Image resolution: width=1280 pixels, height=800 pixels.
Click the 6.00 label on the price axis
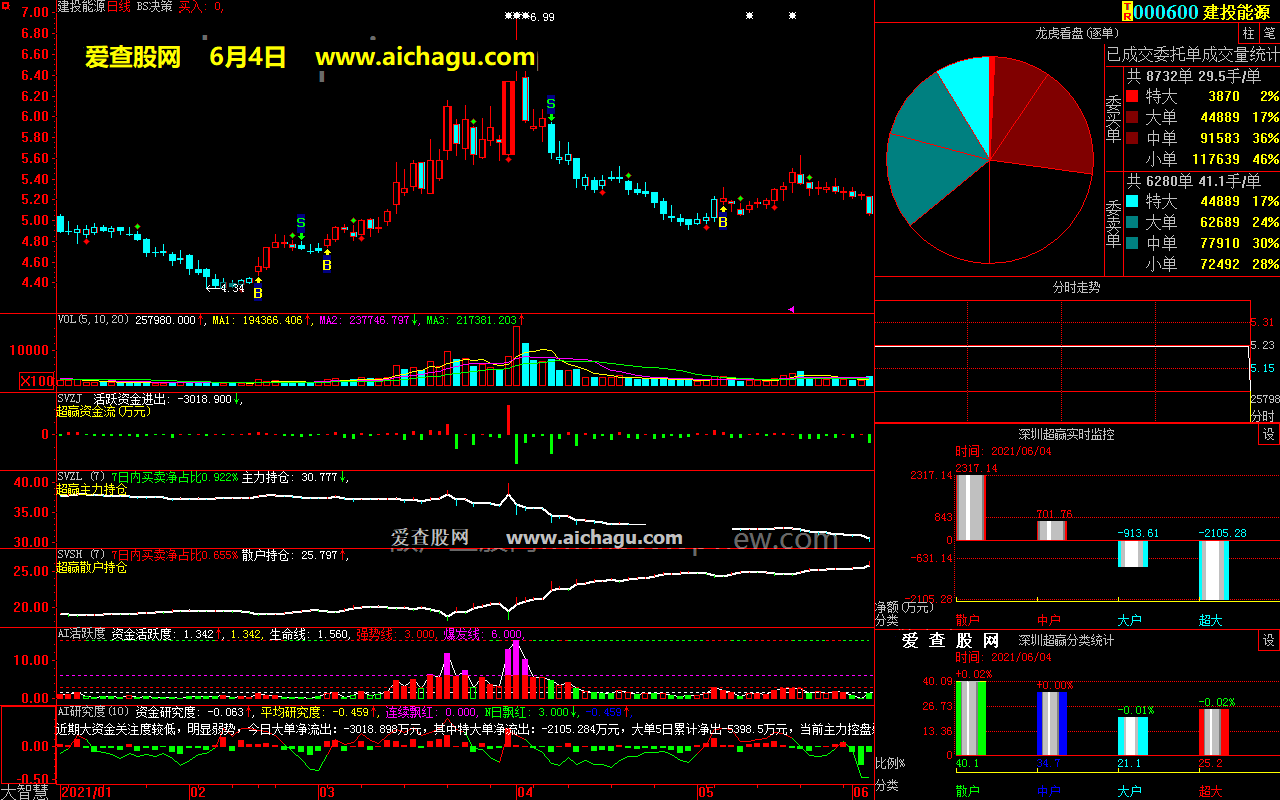35,116
